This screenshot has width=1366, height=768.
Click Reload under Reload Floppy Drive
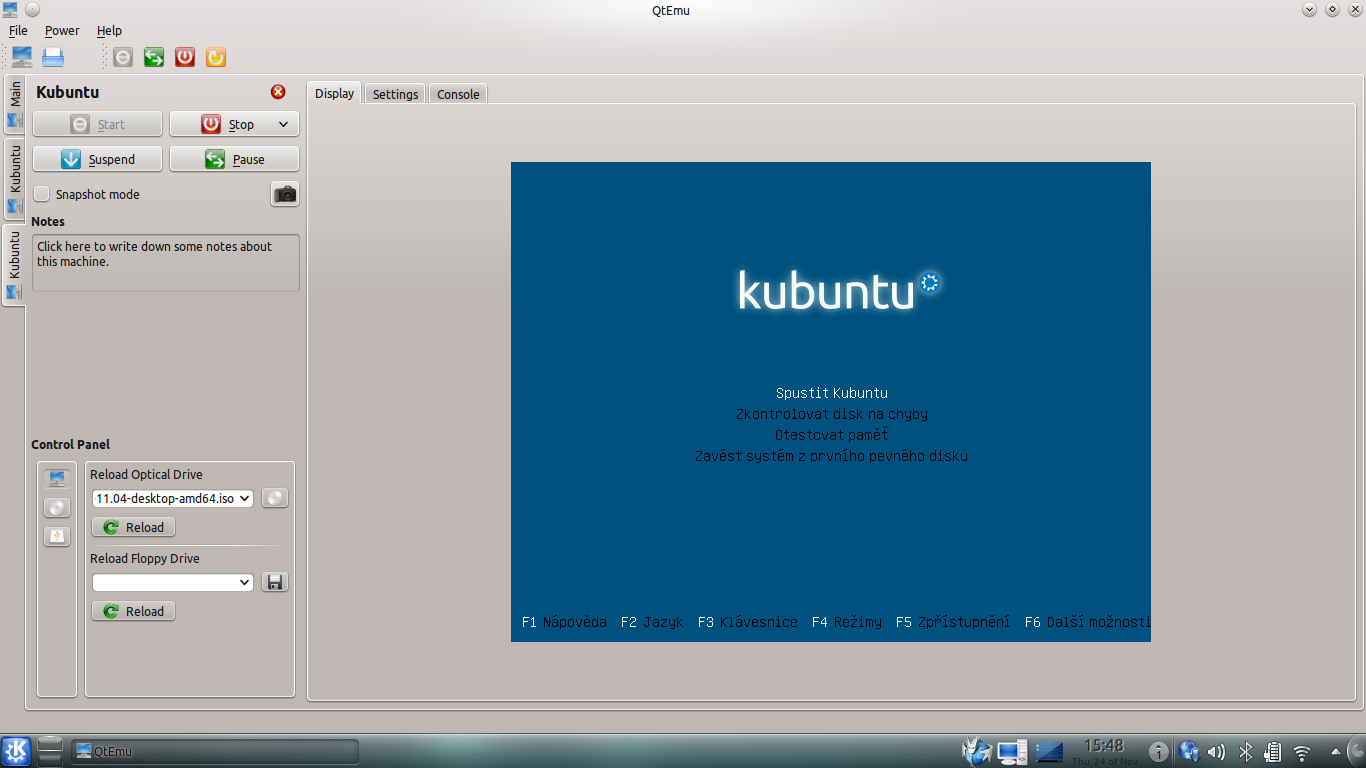pyautogui.click(x=133, y=611)
